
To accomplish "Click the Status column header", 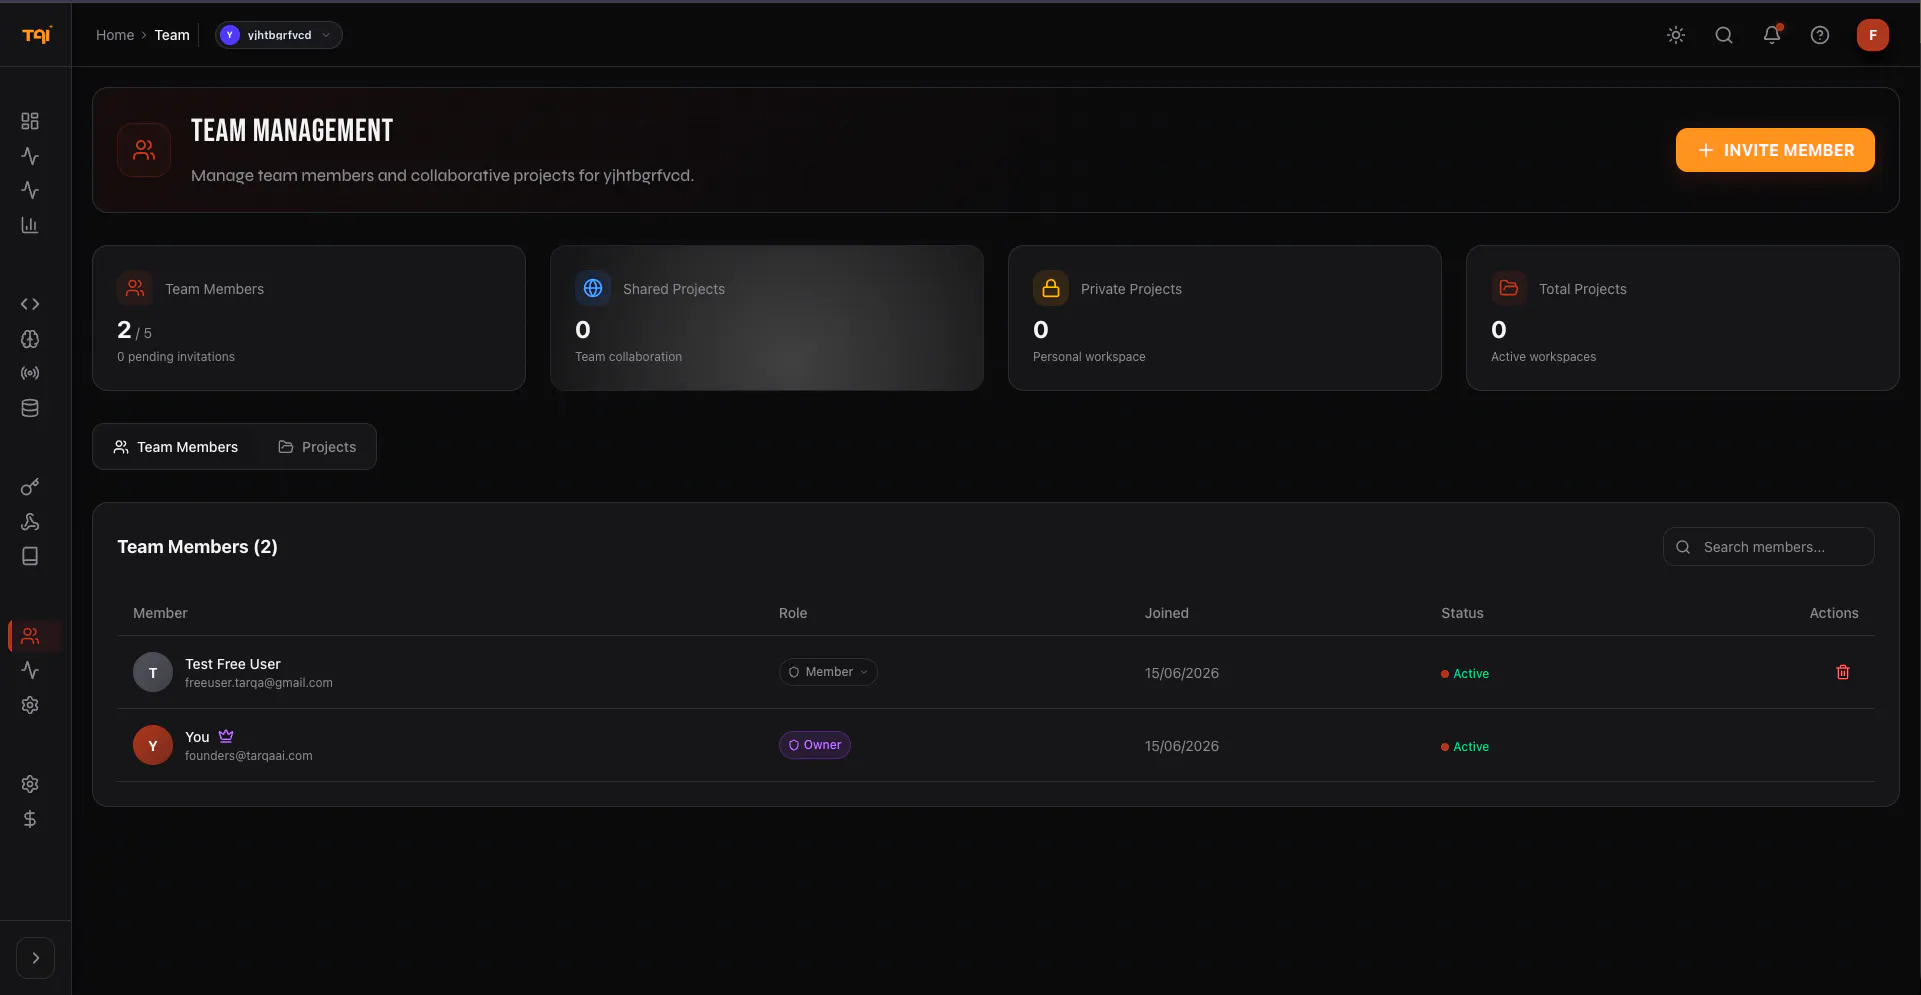I will [1462, 613].
